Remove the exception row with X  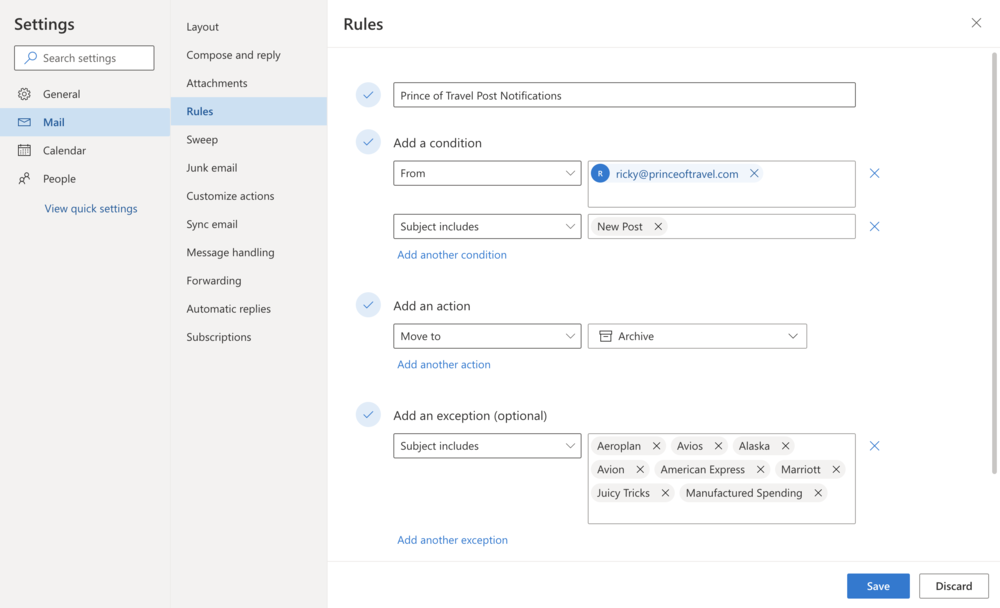click(874, 446)
